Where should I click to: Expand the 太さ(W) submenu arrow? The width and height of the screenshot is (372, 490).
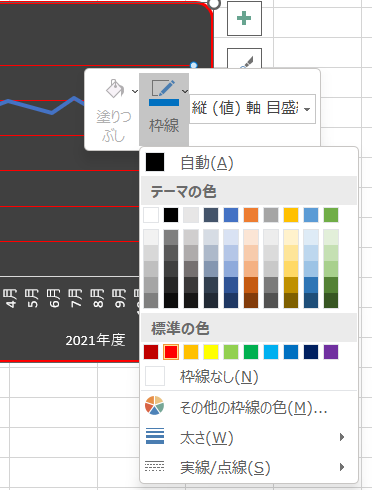(x=342, y=437)
